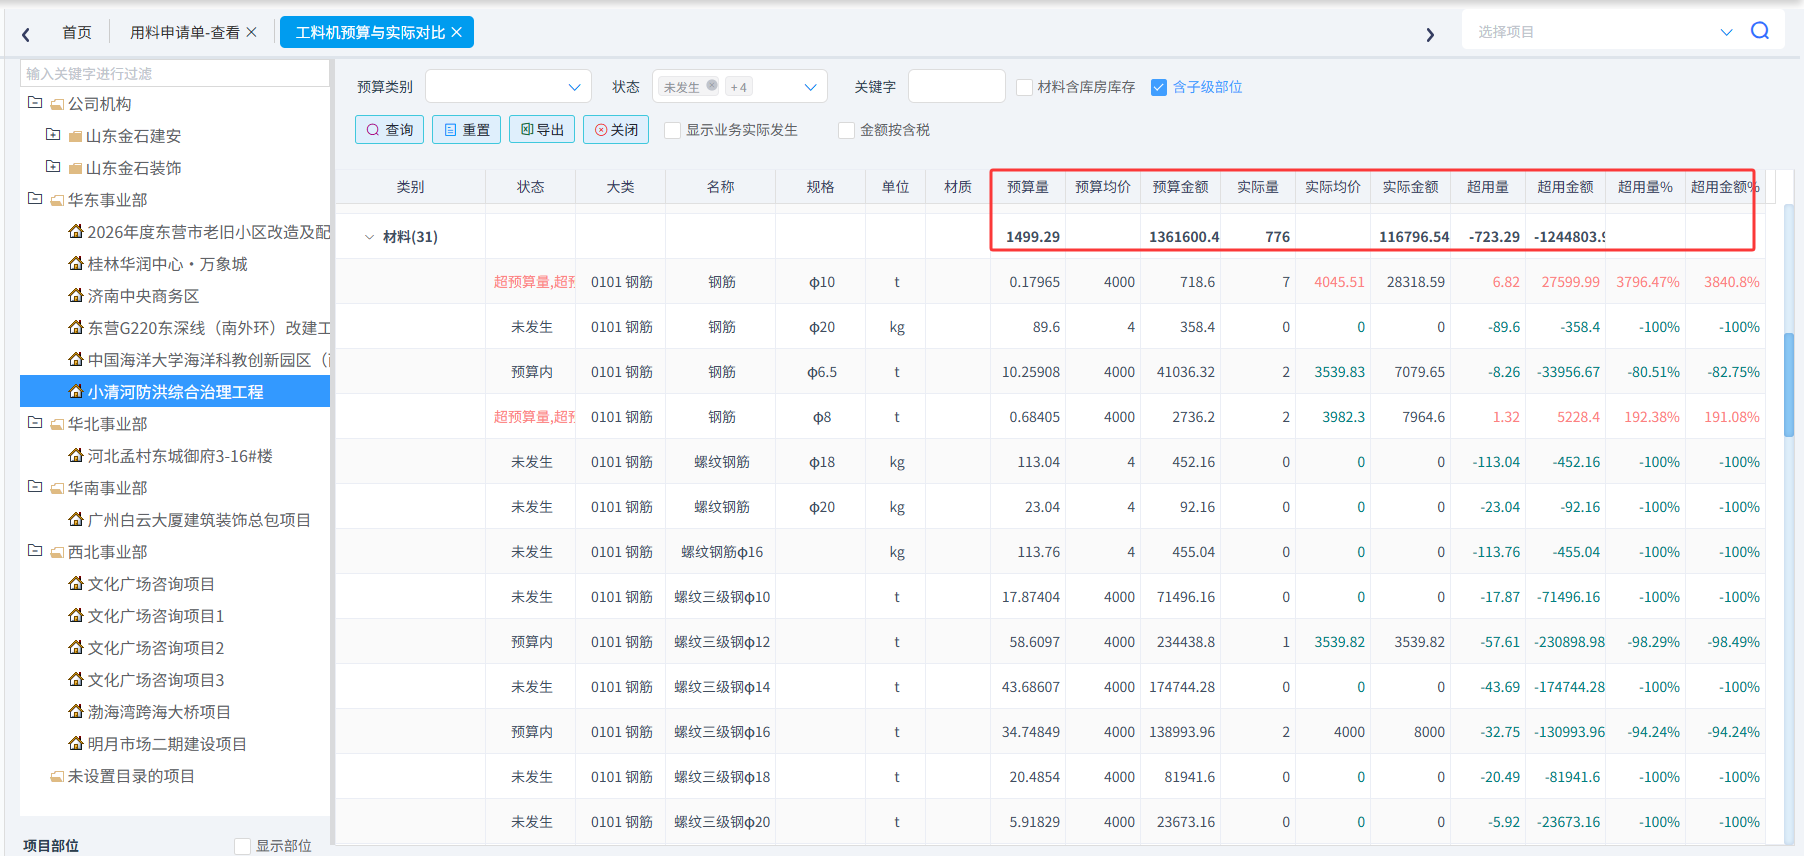The height and width of the screenshot is (857, 1804).
Task: Open the 预算类别 dropdown
Action: [508, 86]
